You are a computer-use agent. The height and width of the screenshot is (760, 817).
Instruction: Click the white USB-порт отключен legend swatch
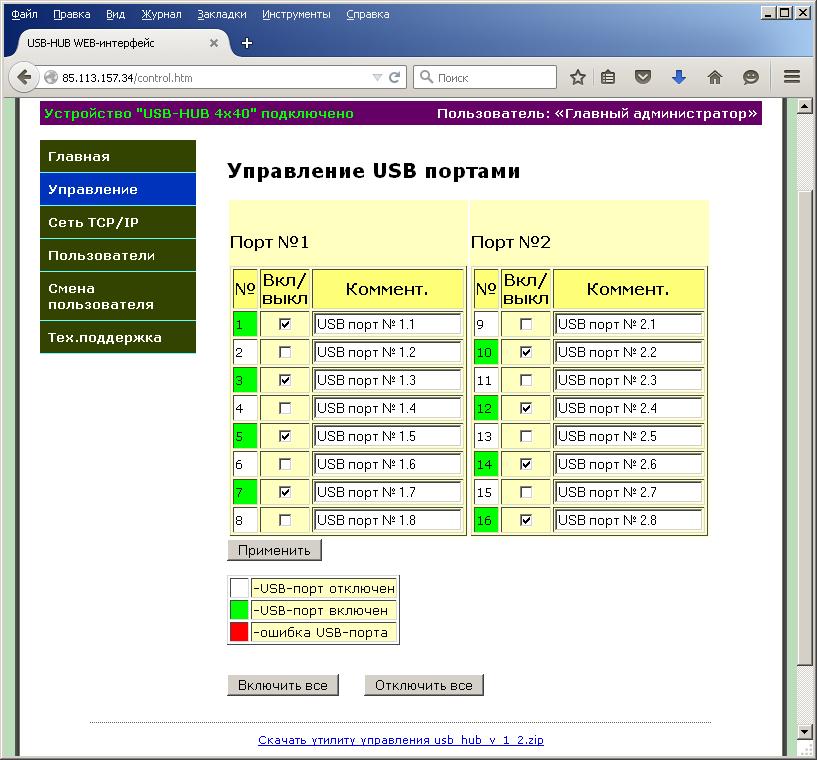click(x=239, y=588)
